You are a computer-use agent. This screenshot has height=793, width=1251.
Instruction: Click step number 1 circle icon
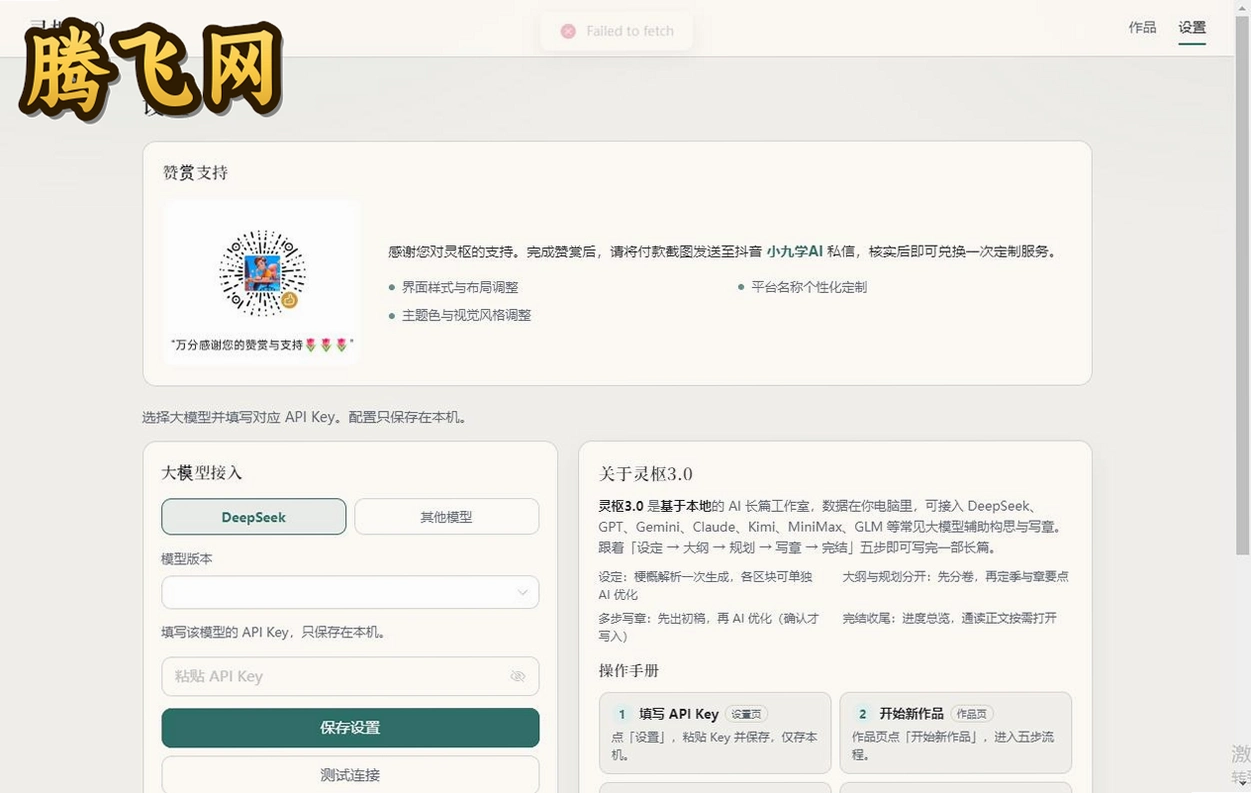click(x=622, y=714)
